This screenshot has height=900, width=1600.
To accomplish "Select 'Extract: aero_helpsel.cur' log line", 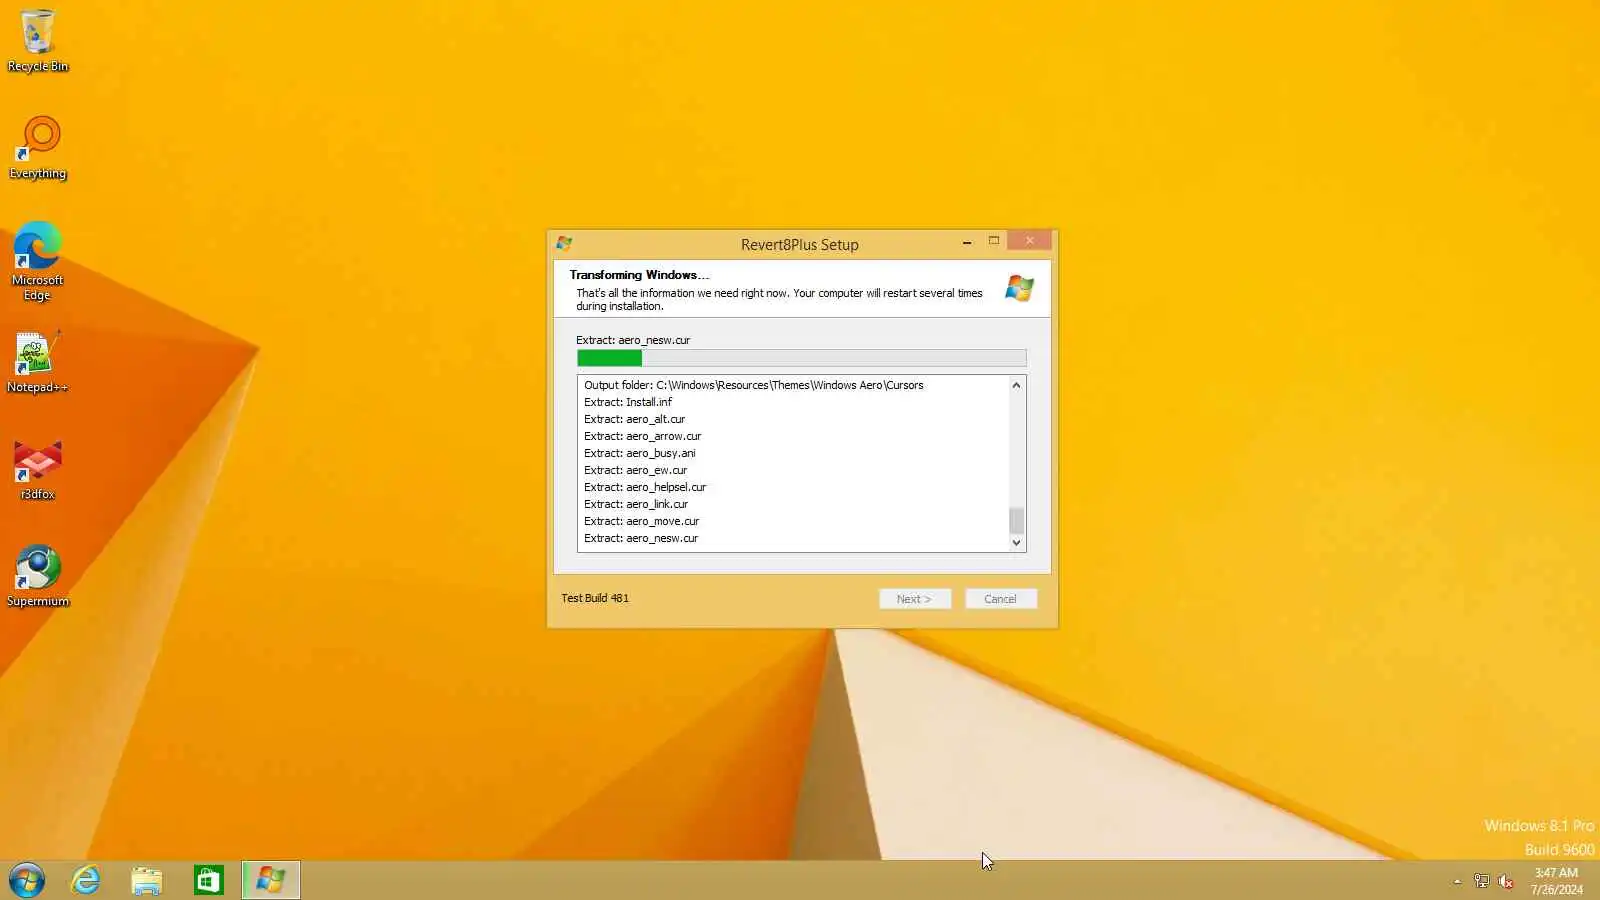I will pos(645,487).
